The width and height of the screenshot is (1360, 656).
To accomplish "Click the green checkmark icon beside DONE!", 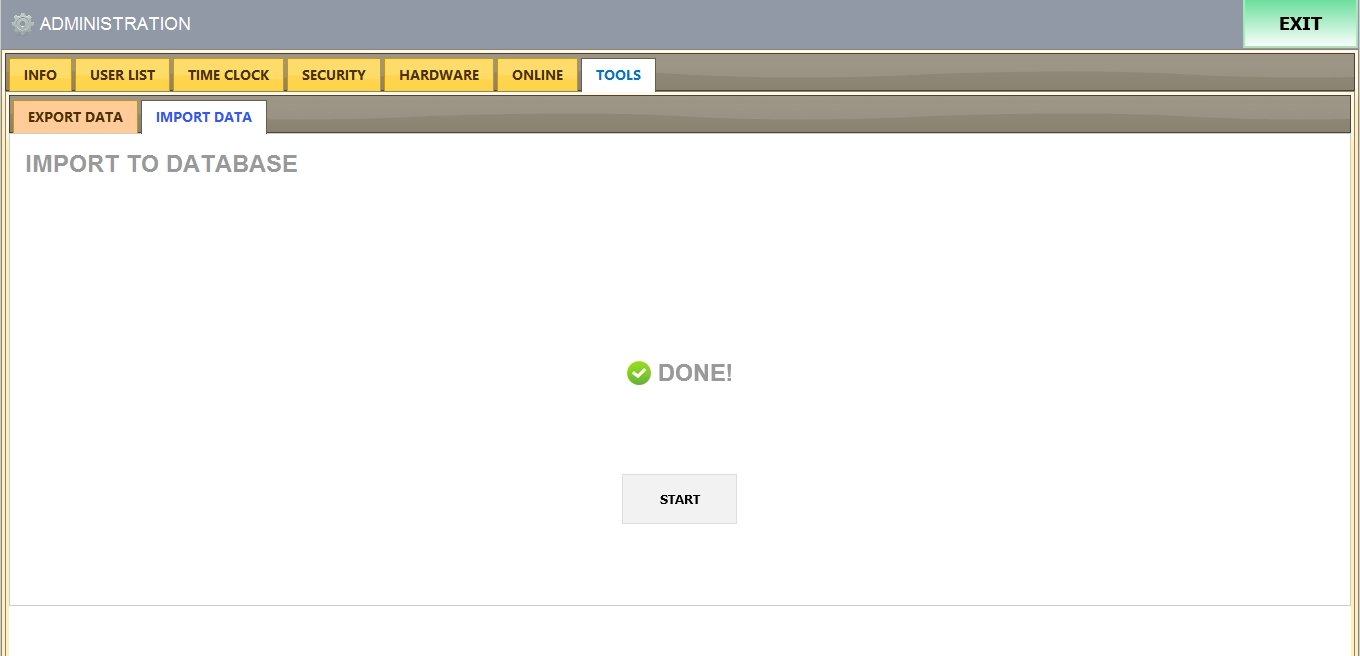I will [x=638, y=373].
